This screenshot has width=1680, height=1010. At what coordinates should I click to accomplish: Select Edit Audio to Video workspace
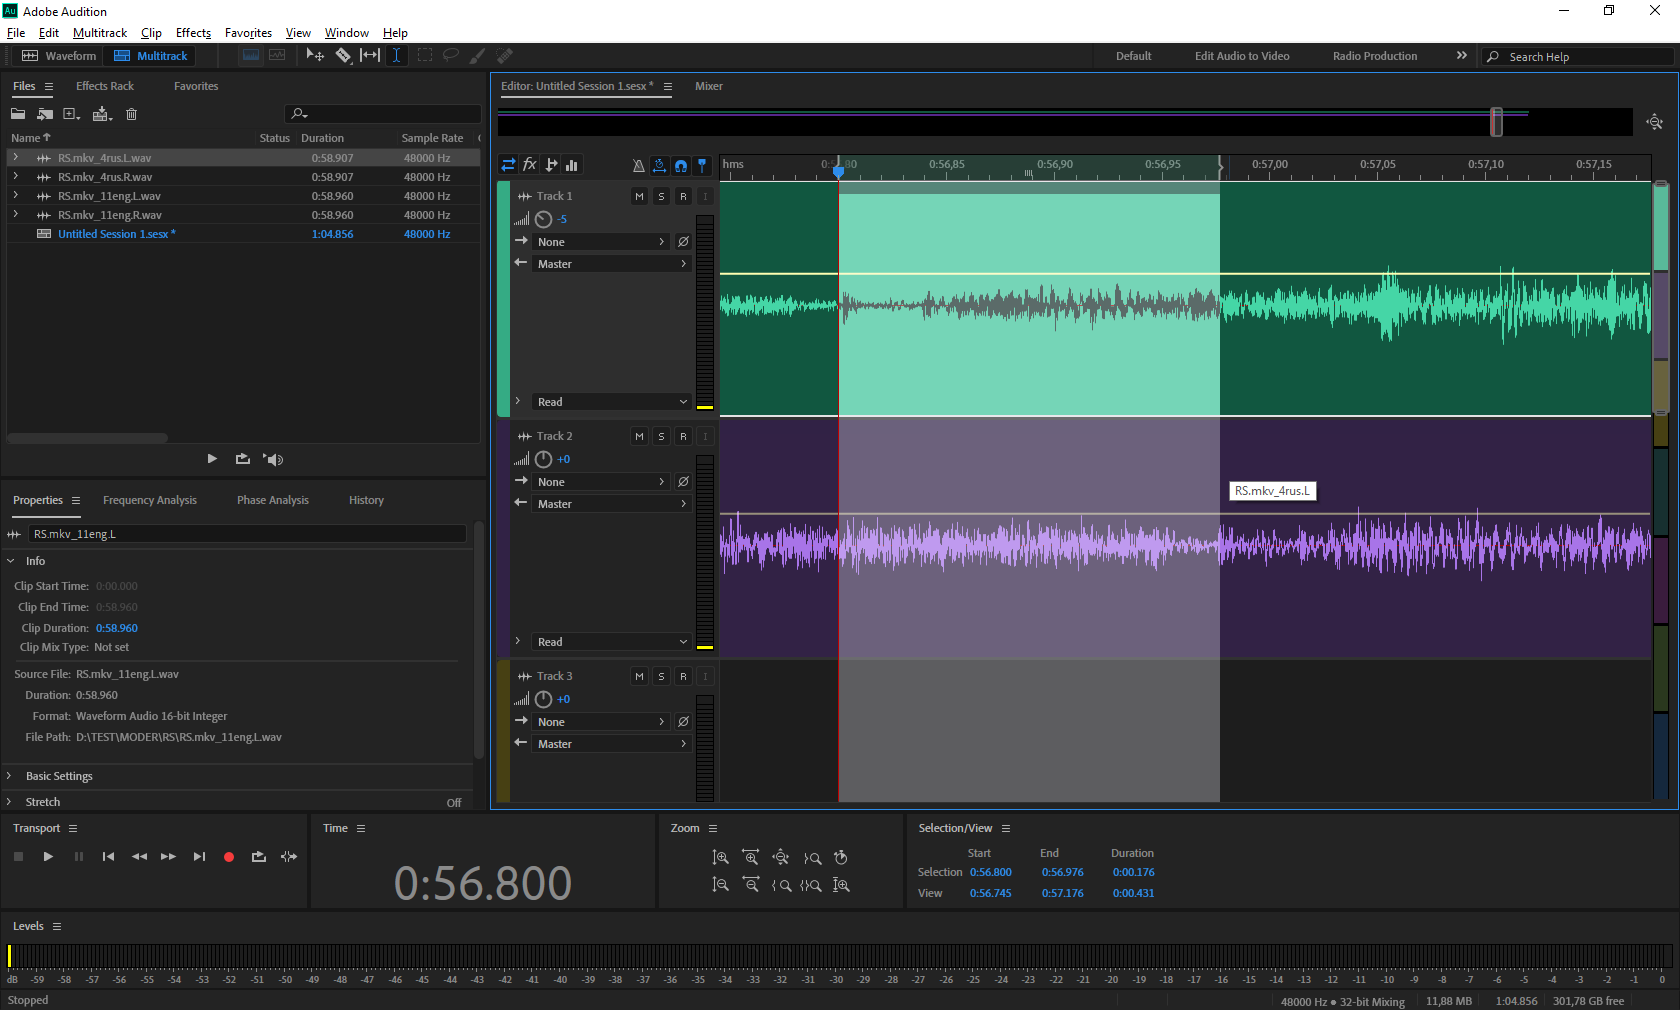(x=1242, y=56)
